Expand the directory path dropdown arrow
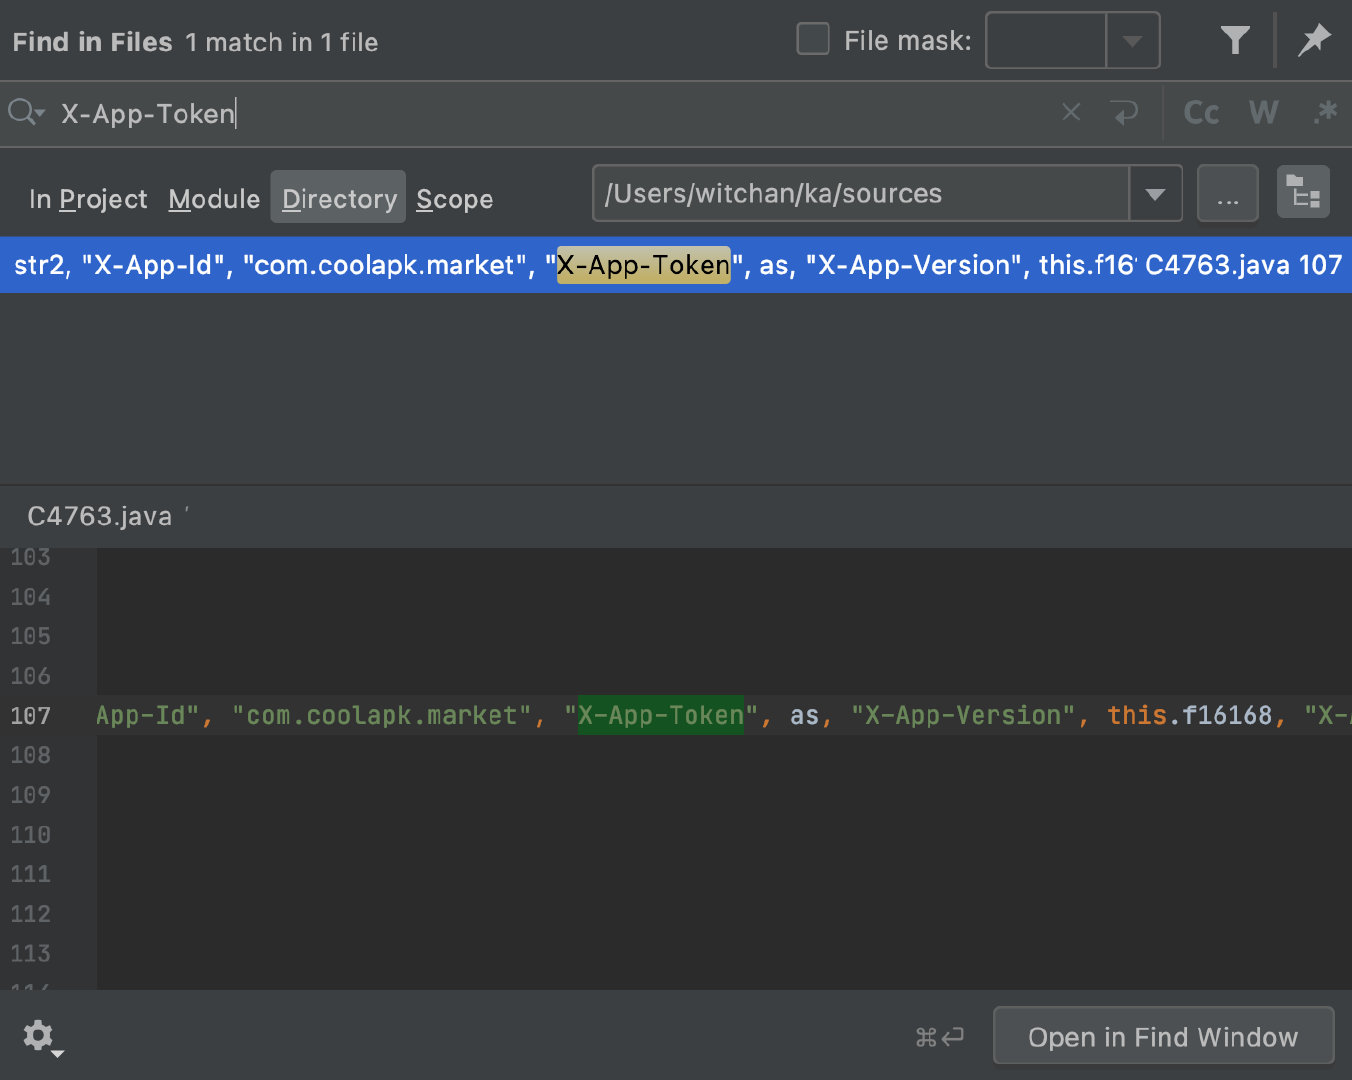Viewport: 1352px width, 1080px height. (1155, 194)
